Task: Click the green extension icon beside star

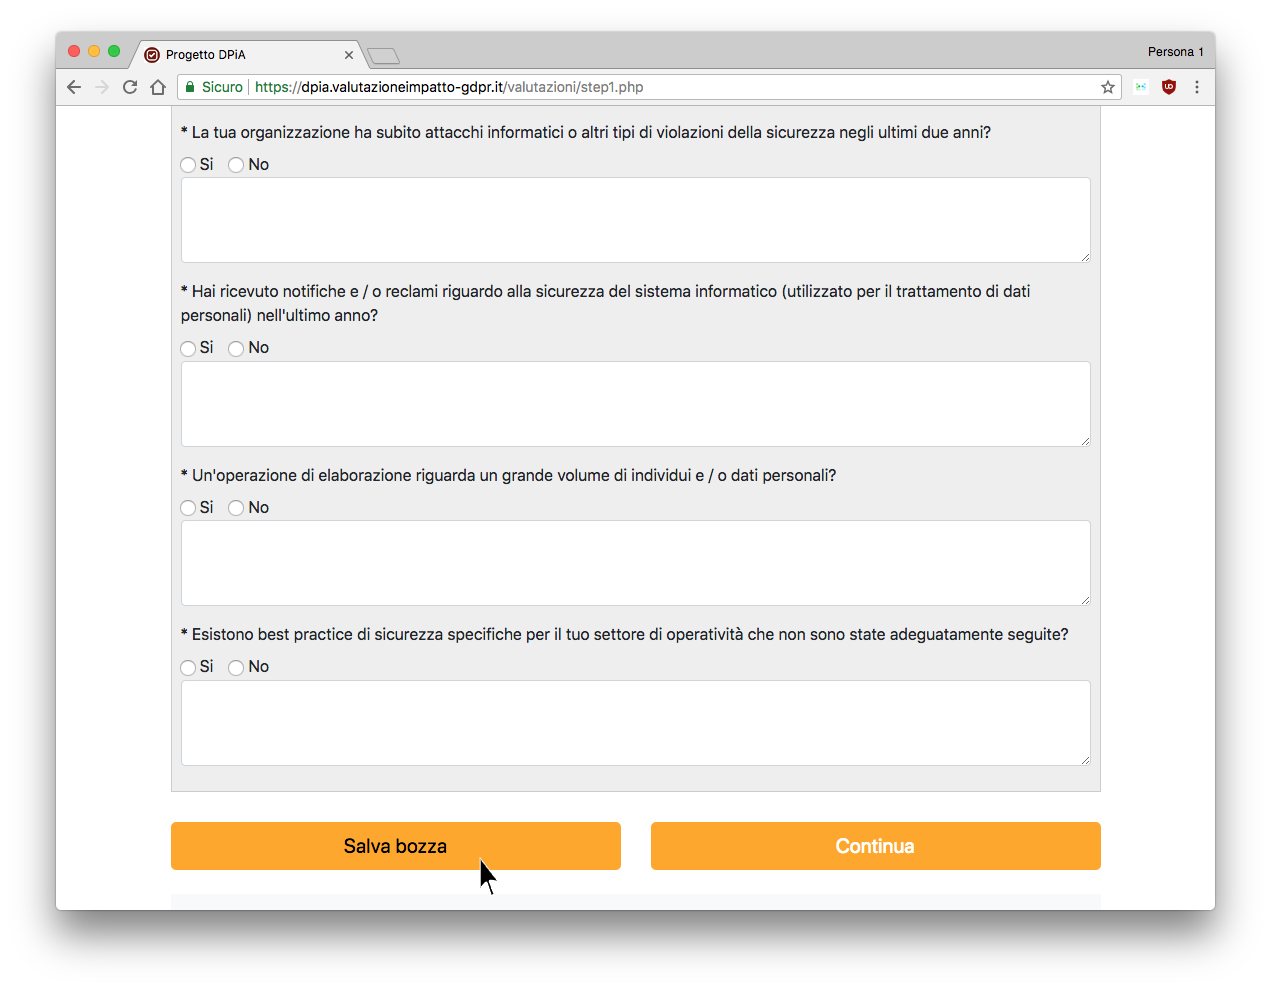Action: pos(1141,87)
